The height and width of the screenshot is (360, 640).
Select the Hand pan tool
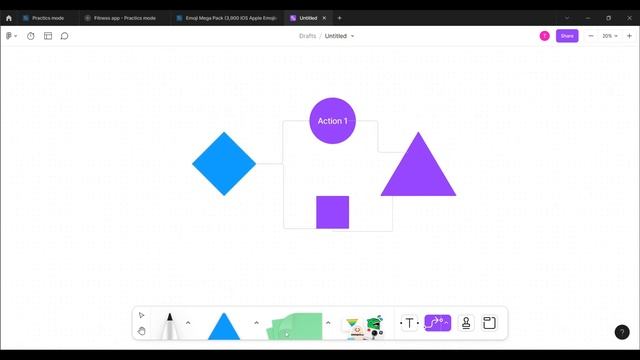point(141,331)
